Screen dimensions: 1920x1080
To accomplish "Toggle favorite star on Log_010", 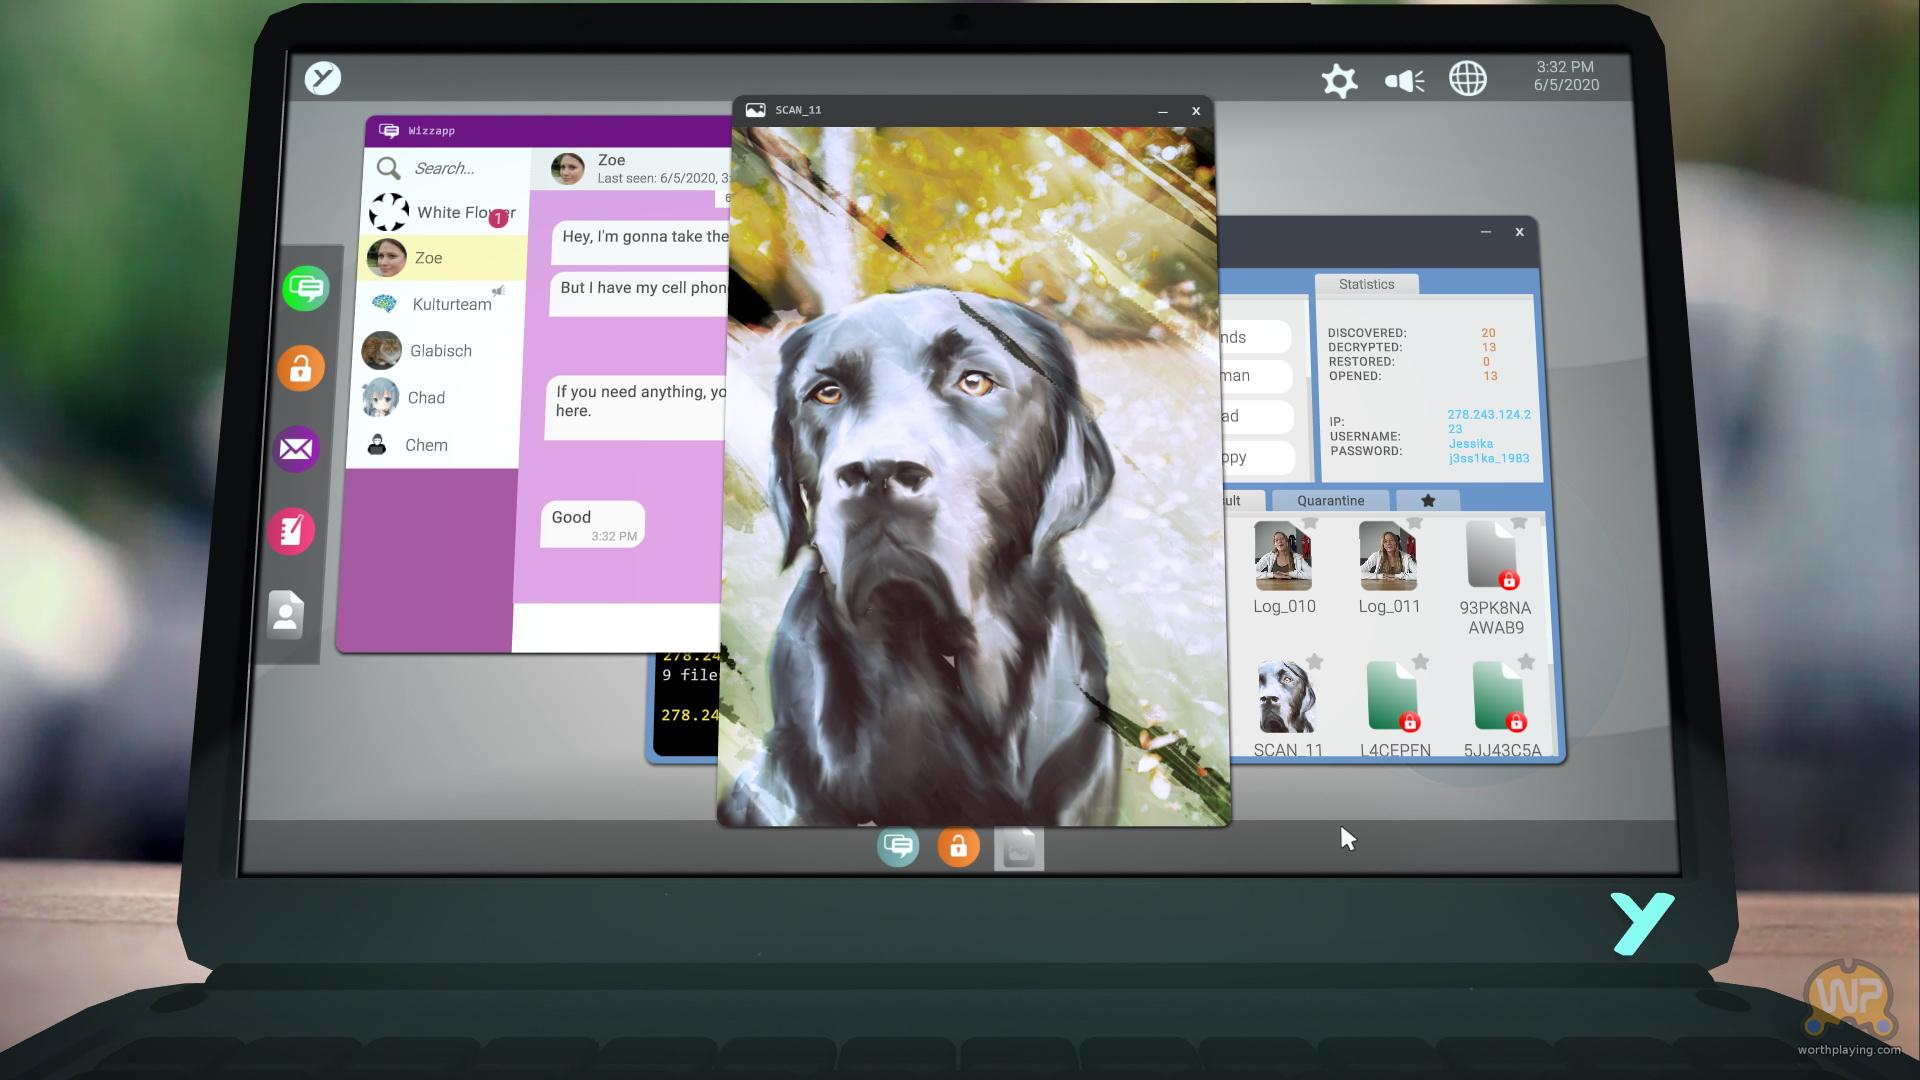I will (1310, 523).
